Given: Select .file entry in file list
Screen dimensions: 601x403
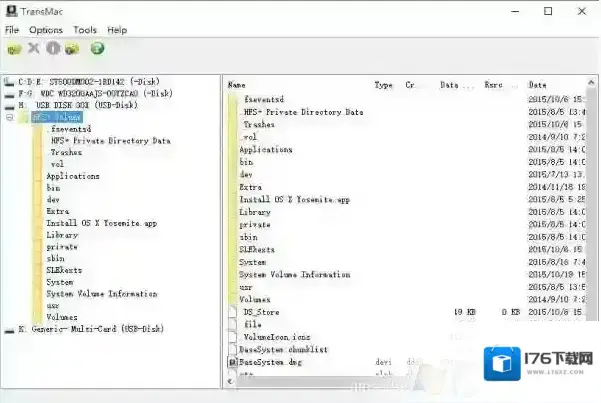Looking at the screenshot, I should click(253, 325).
